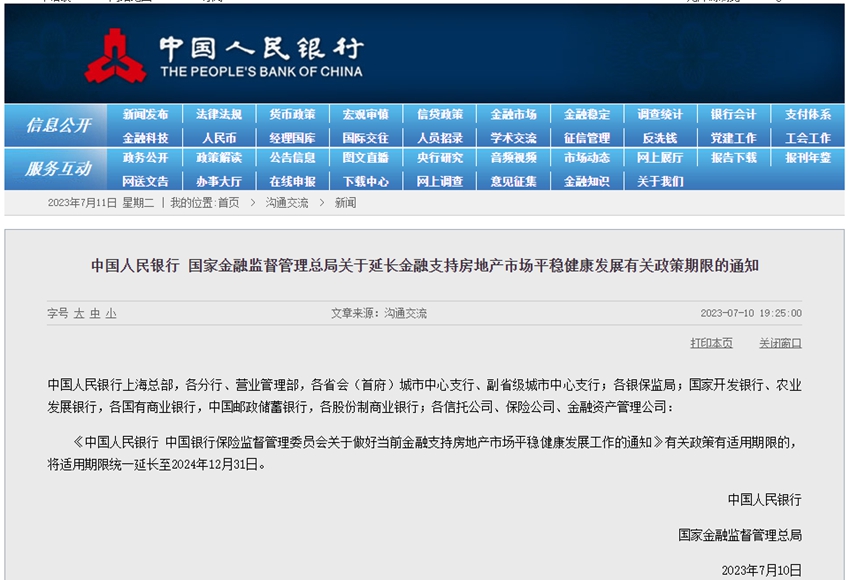Open 央行研究 under 服务互动
The width and height of the screenshot is (850, 580).
(440, 158)
